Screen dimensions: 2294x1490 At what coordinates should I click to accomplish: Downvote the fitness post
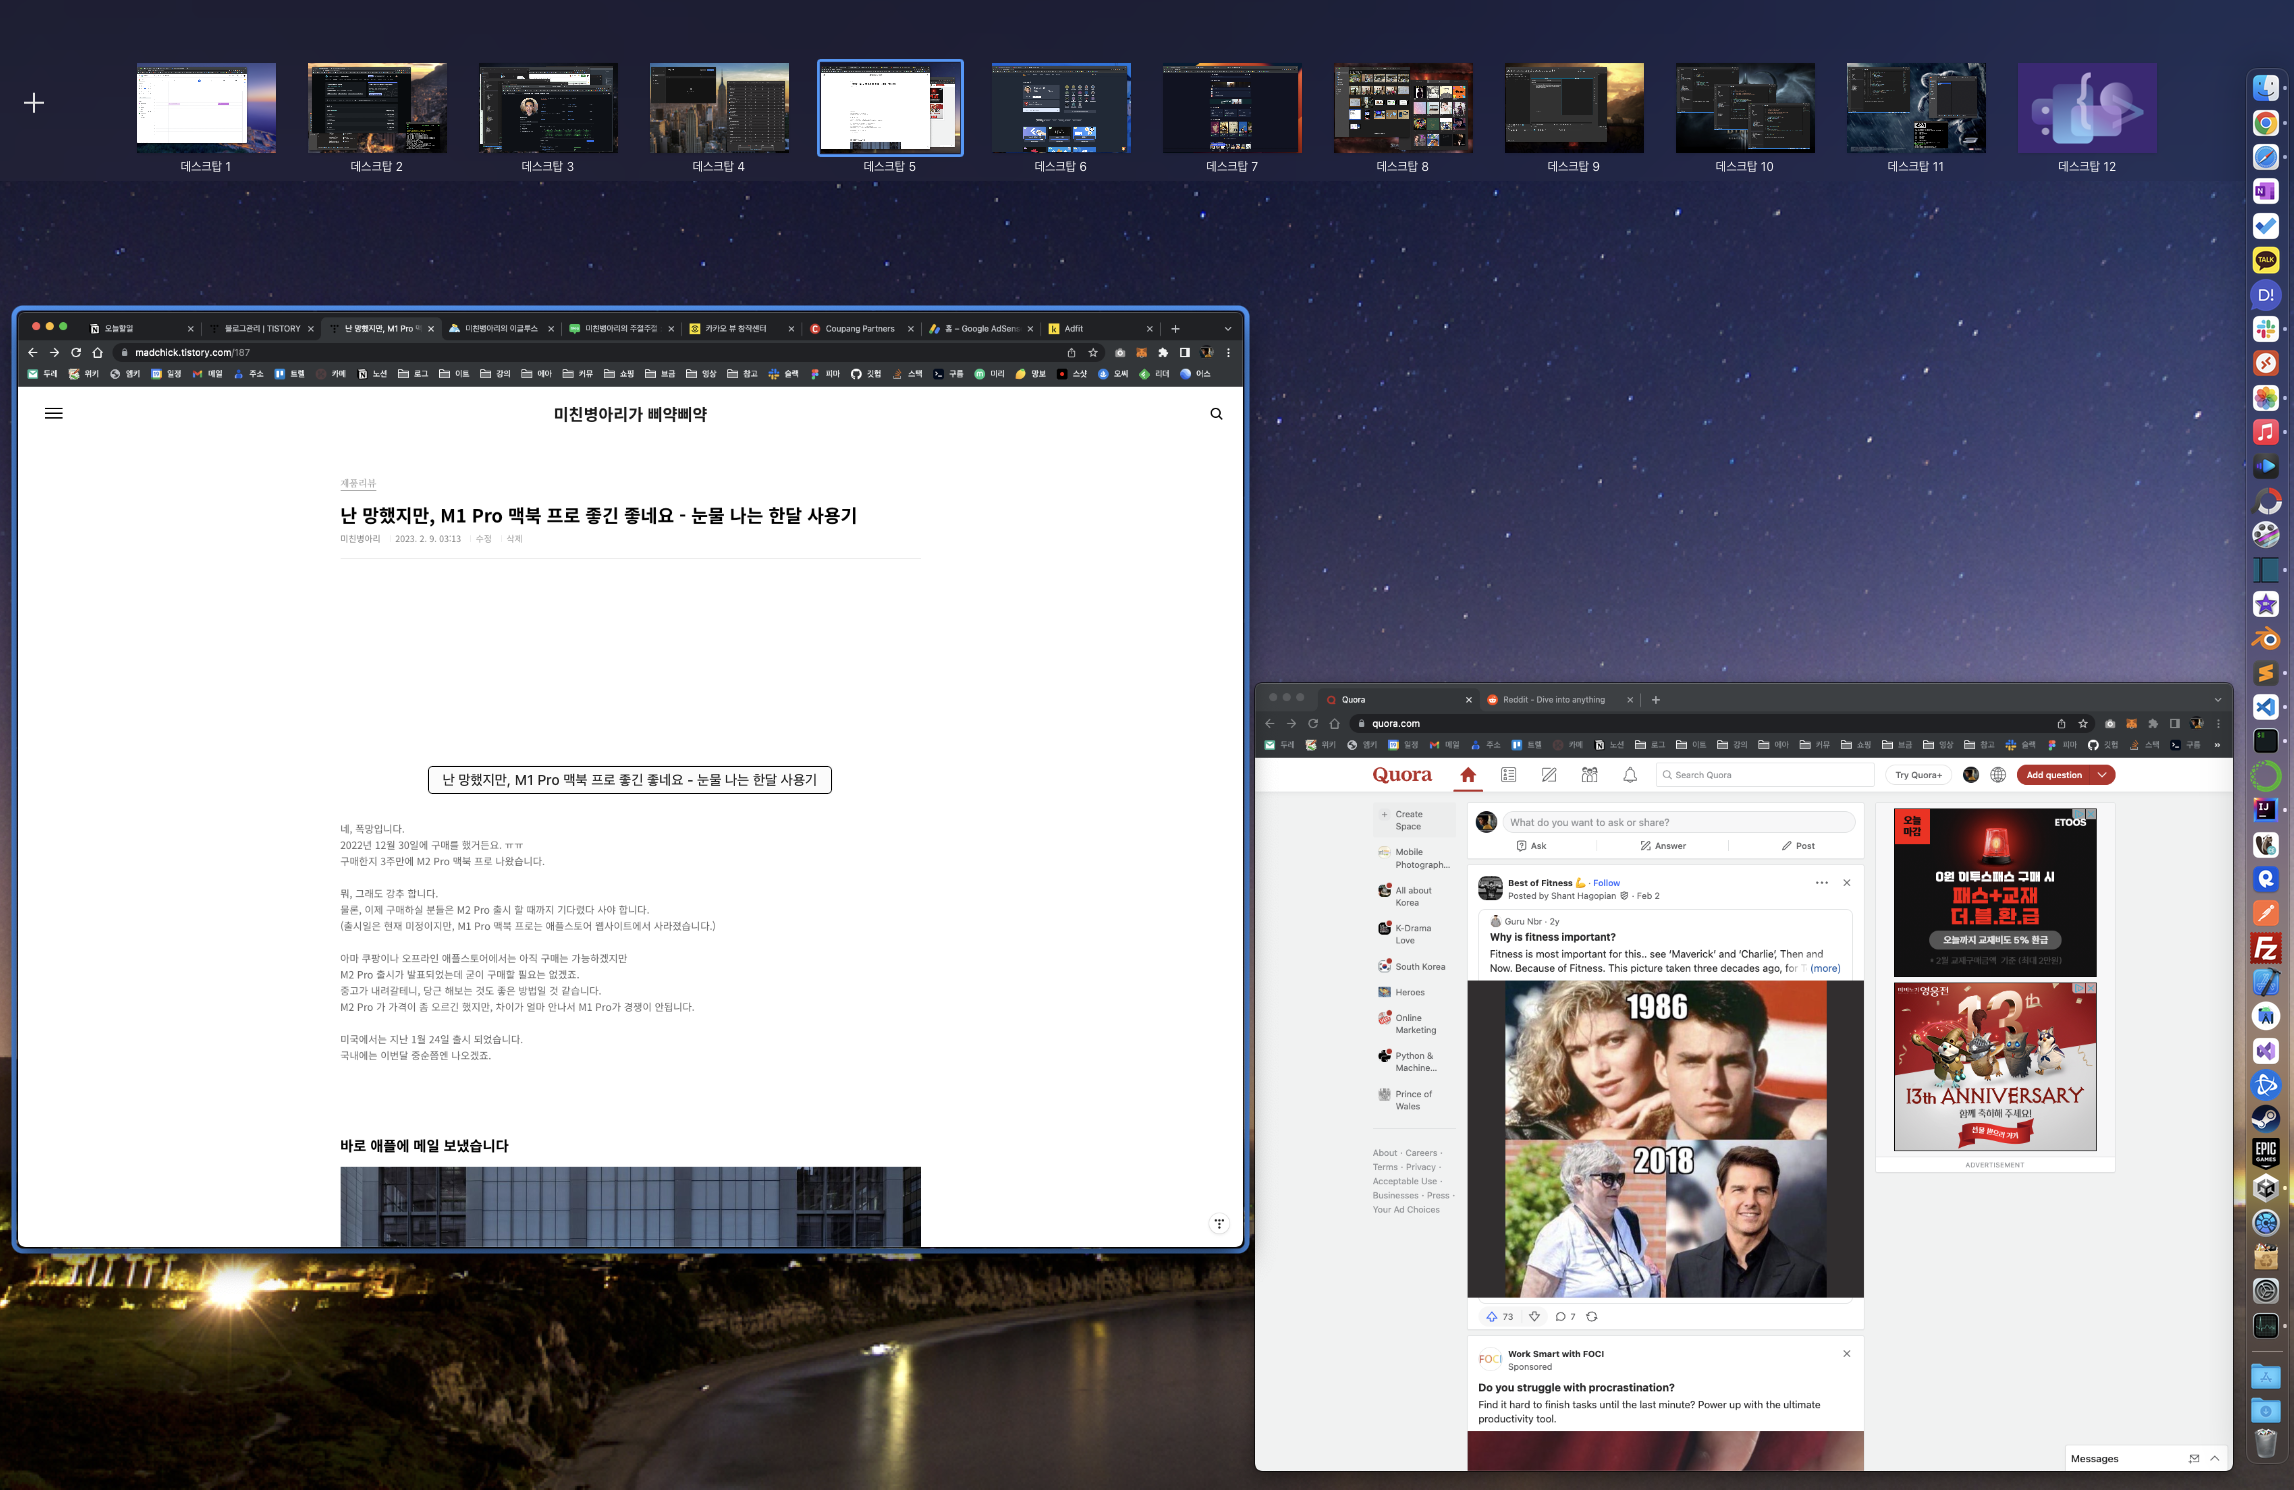[1534, 1316]
